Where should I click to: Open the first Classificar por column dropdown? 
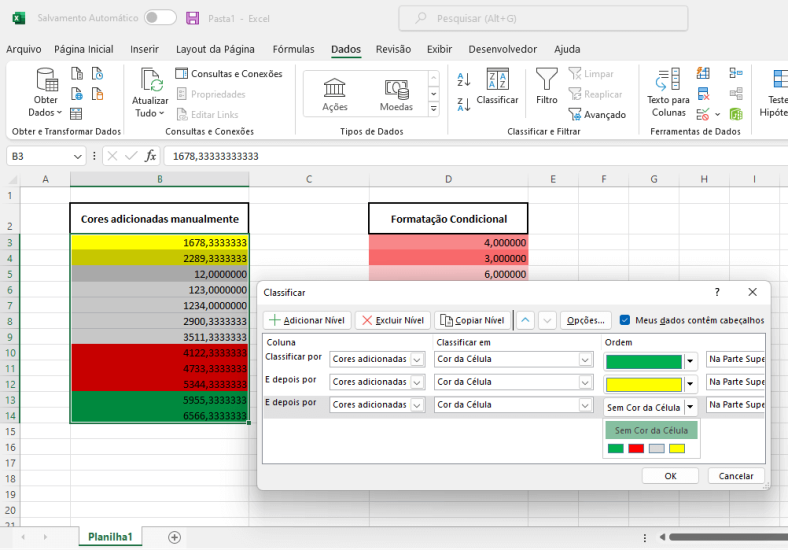[418, 359]
